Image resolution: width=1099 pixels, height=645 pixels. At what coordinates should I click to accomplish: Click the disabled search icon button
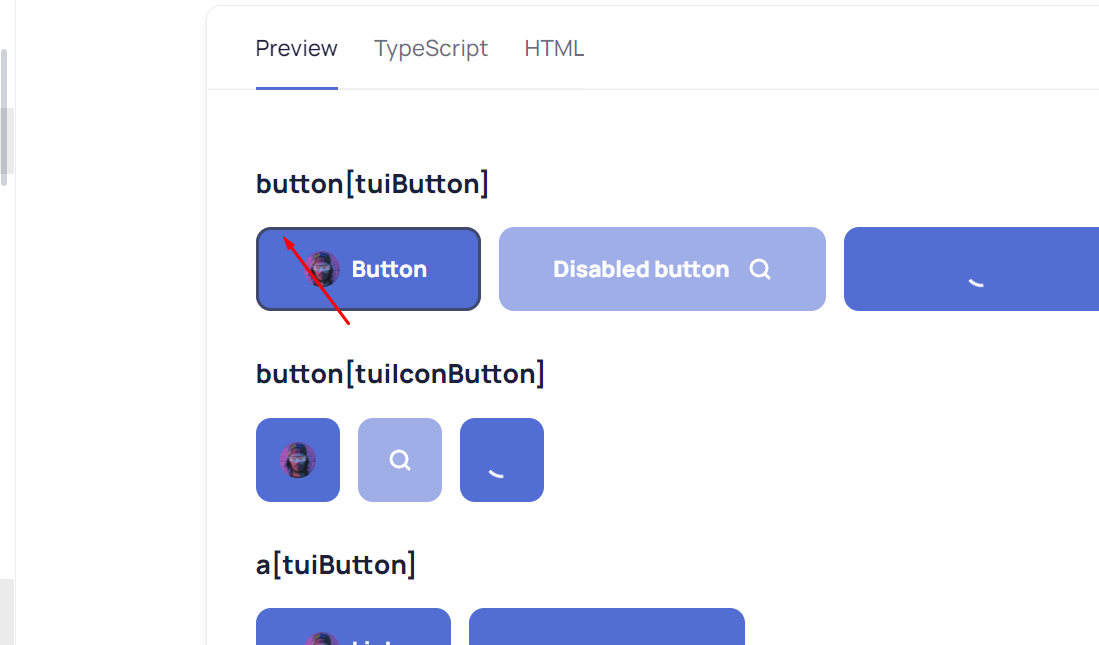[x=400, y=460]
